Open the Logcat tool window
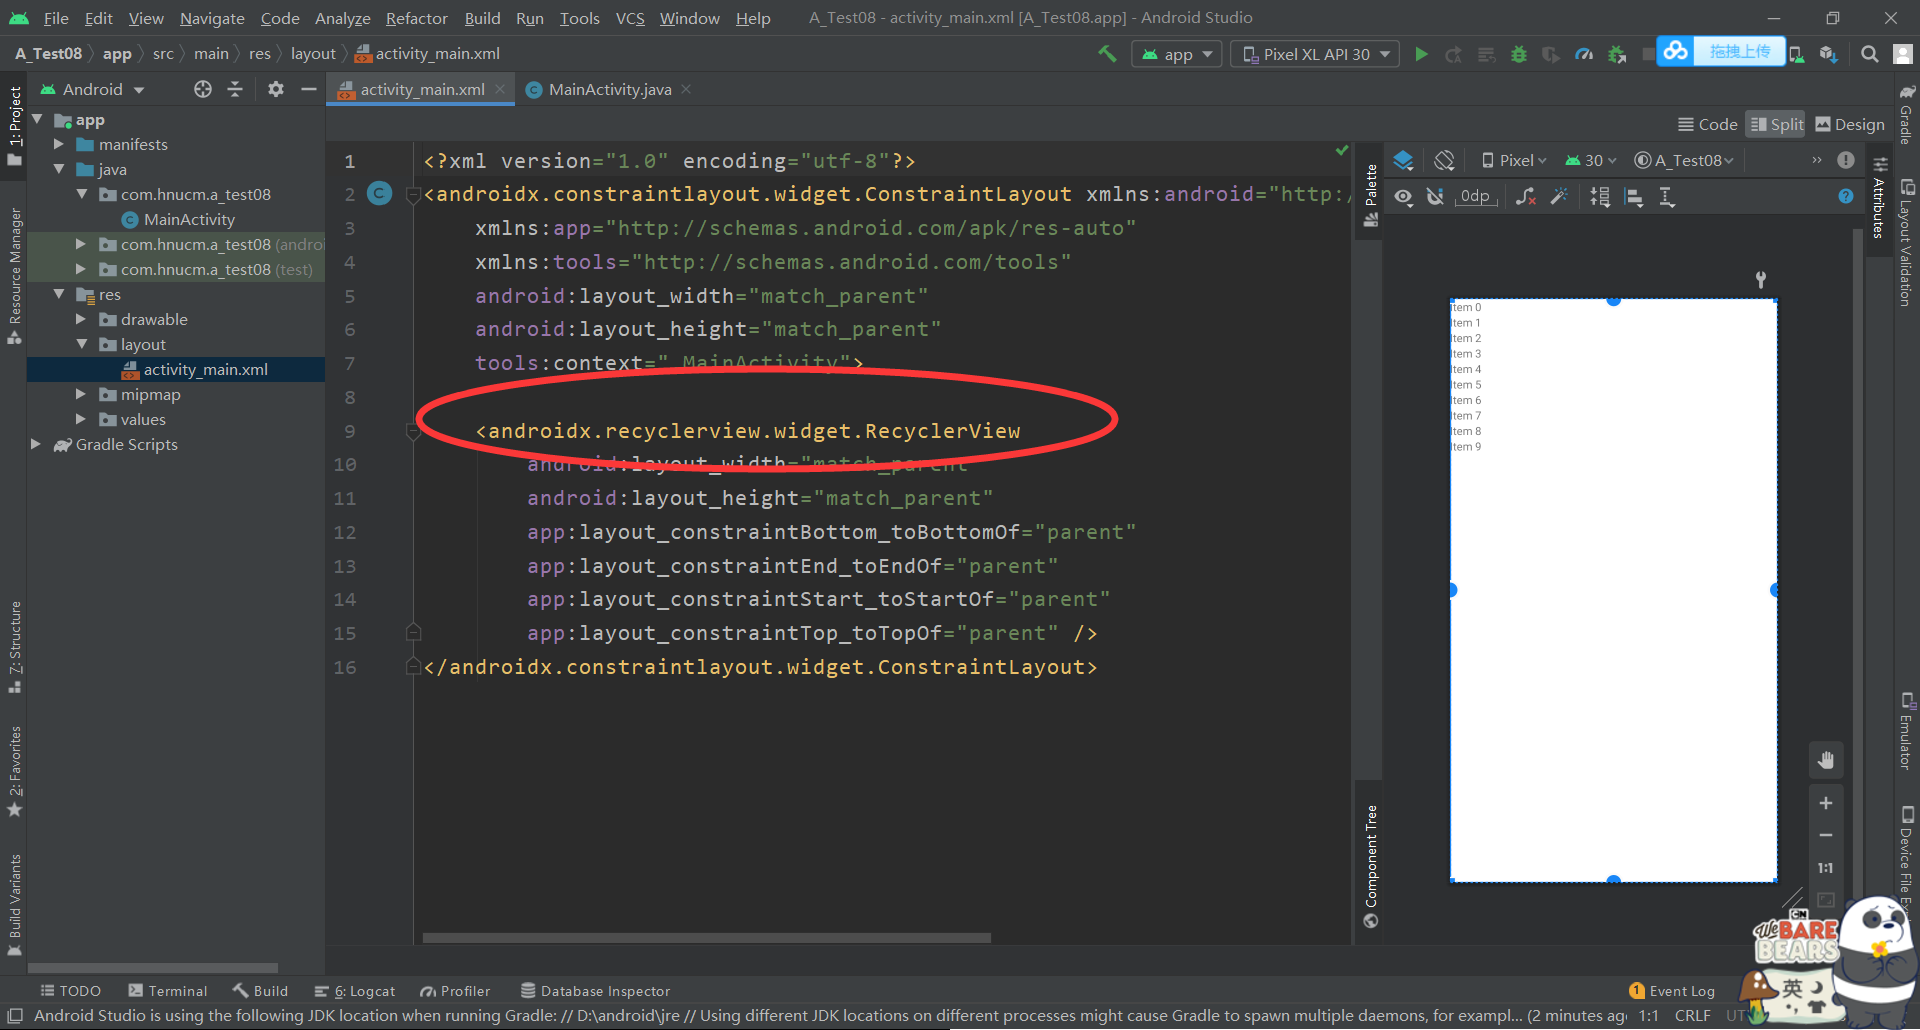Screen dimensions: 1920x1030 click(355, 991)
